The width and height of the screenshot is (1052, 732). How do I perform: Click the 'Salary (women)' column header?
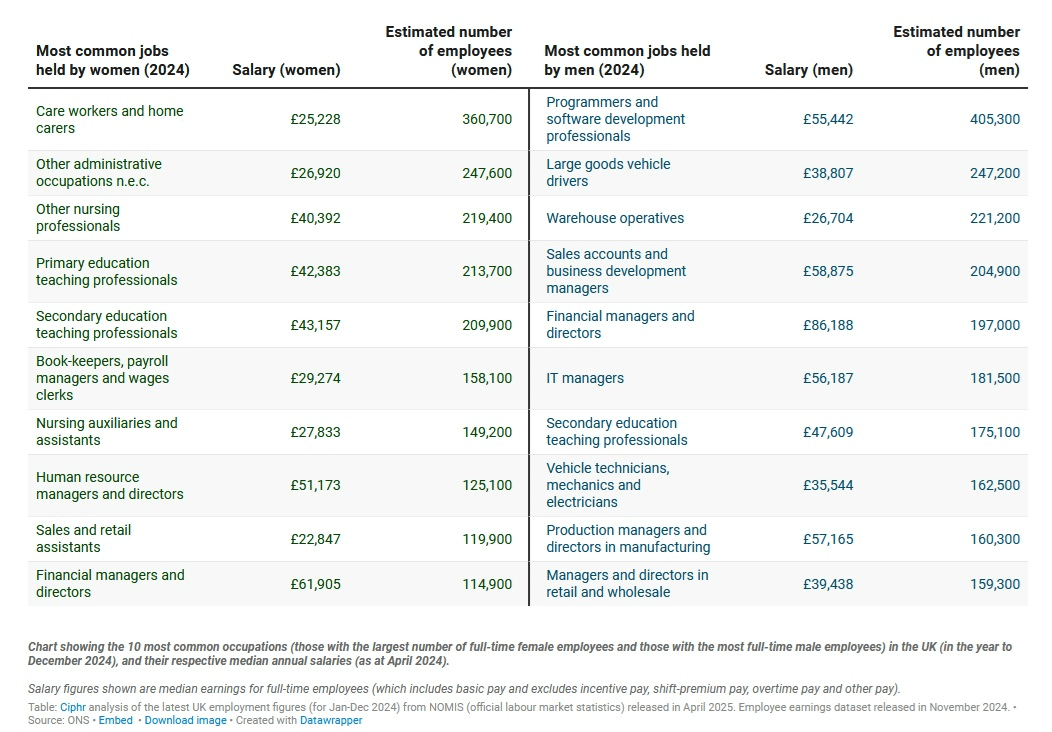(x=286, y=70)
